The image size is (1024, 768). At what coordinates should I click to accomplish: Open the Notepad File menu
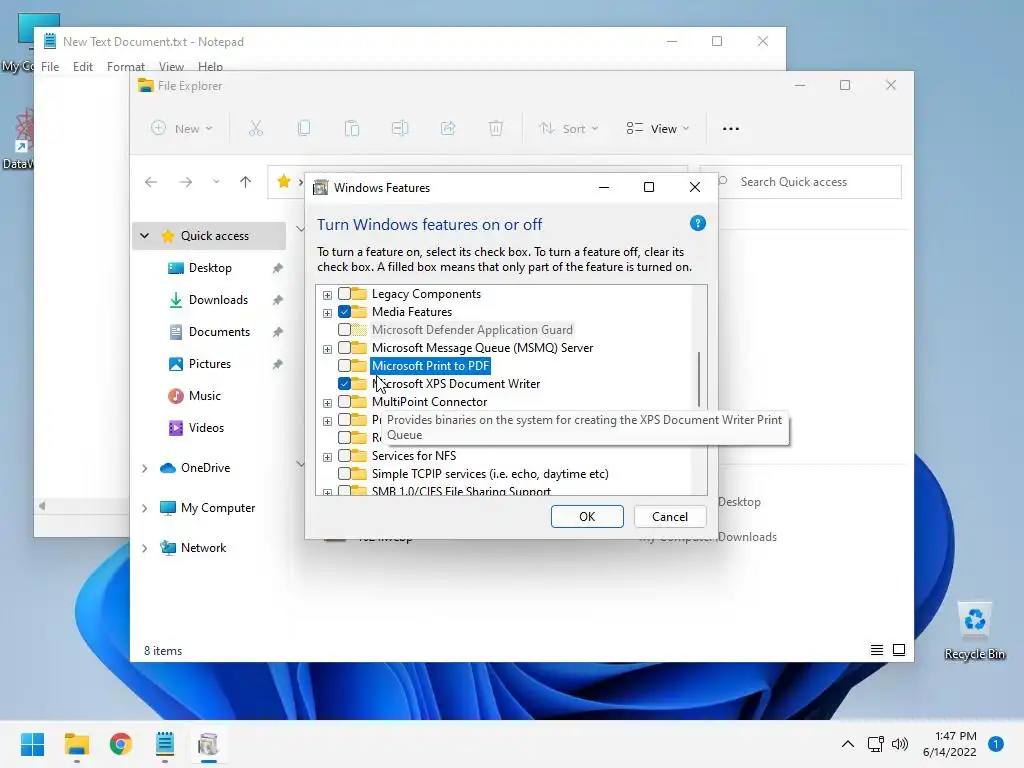click(50, 67)
